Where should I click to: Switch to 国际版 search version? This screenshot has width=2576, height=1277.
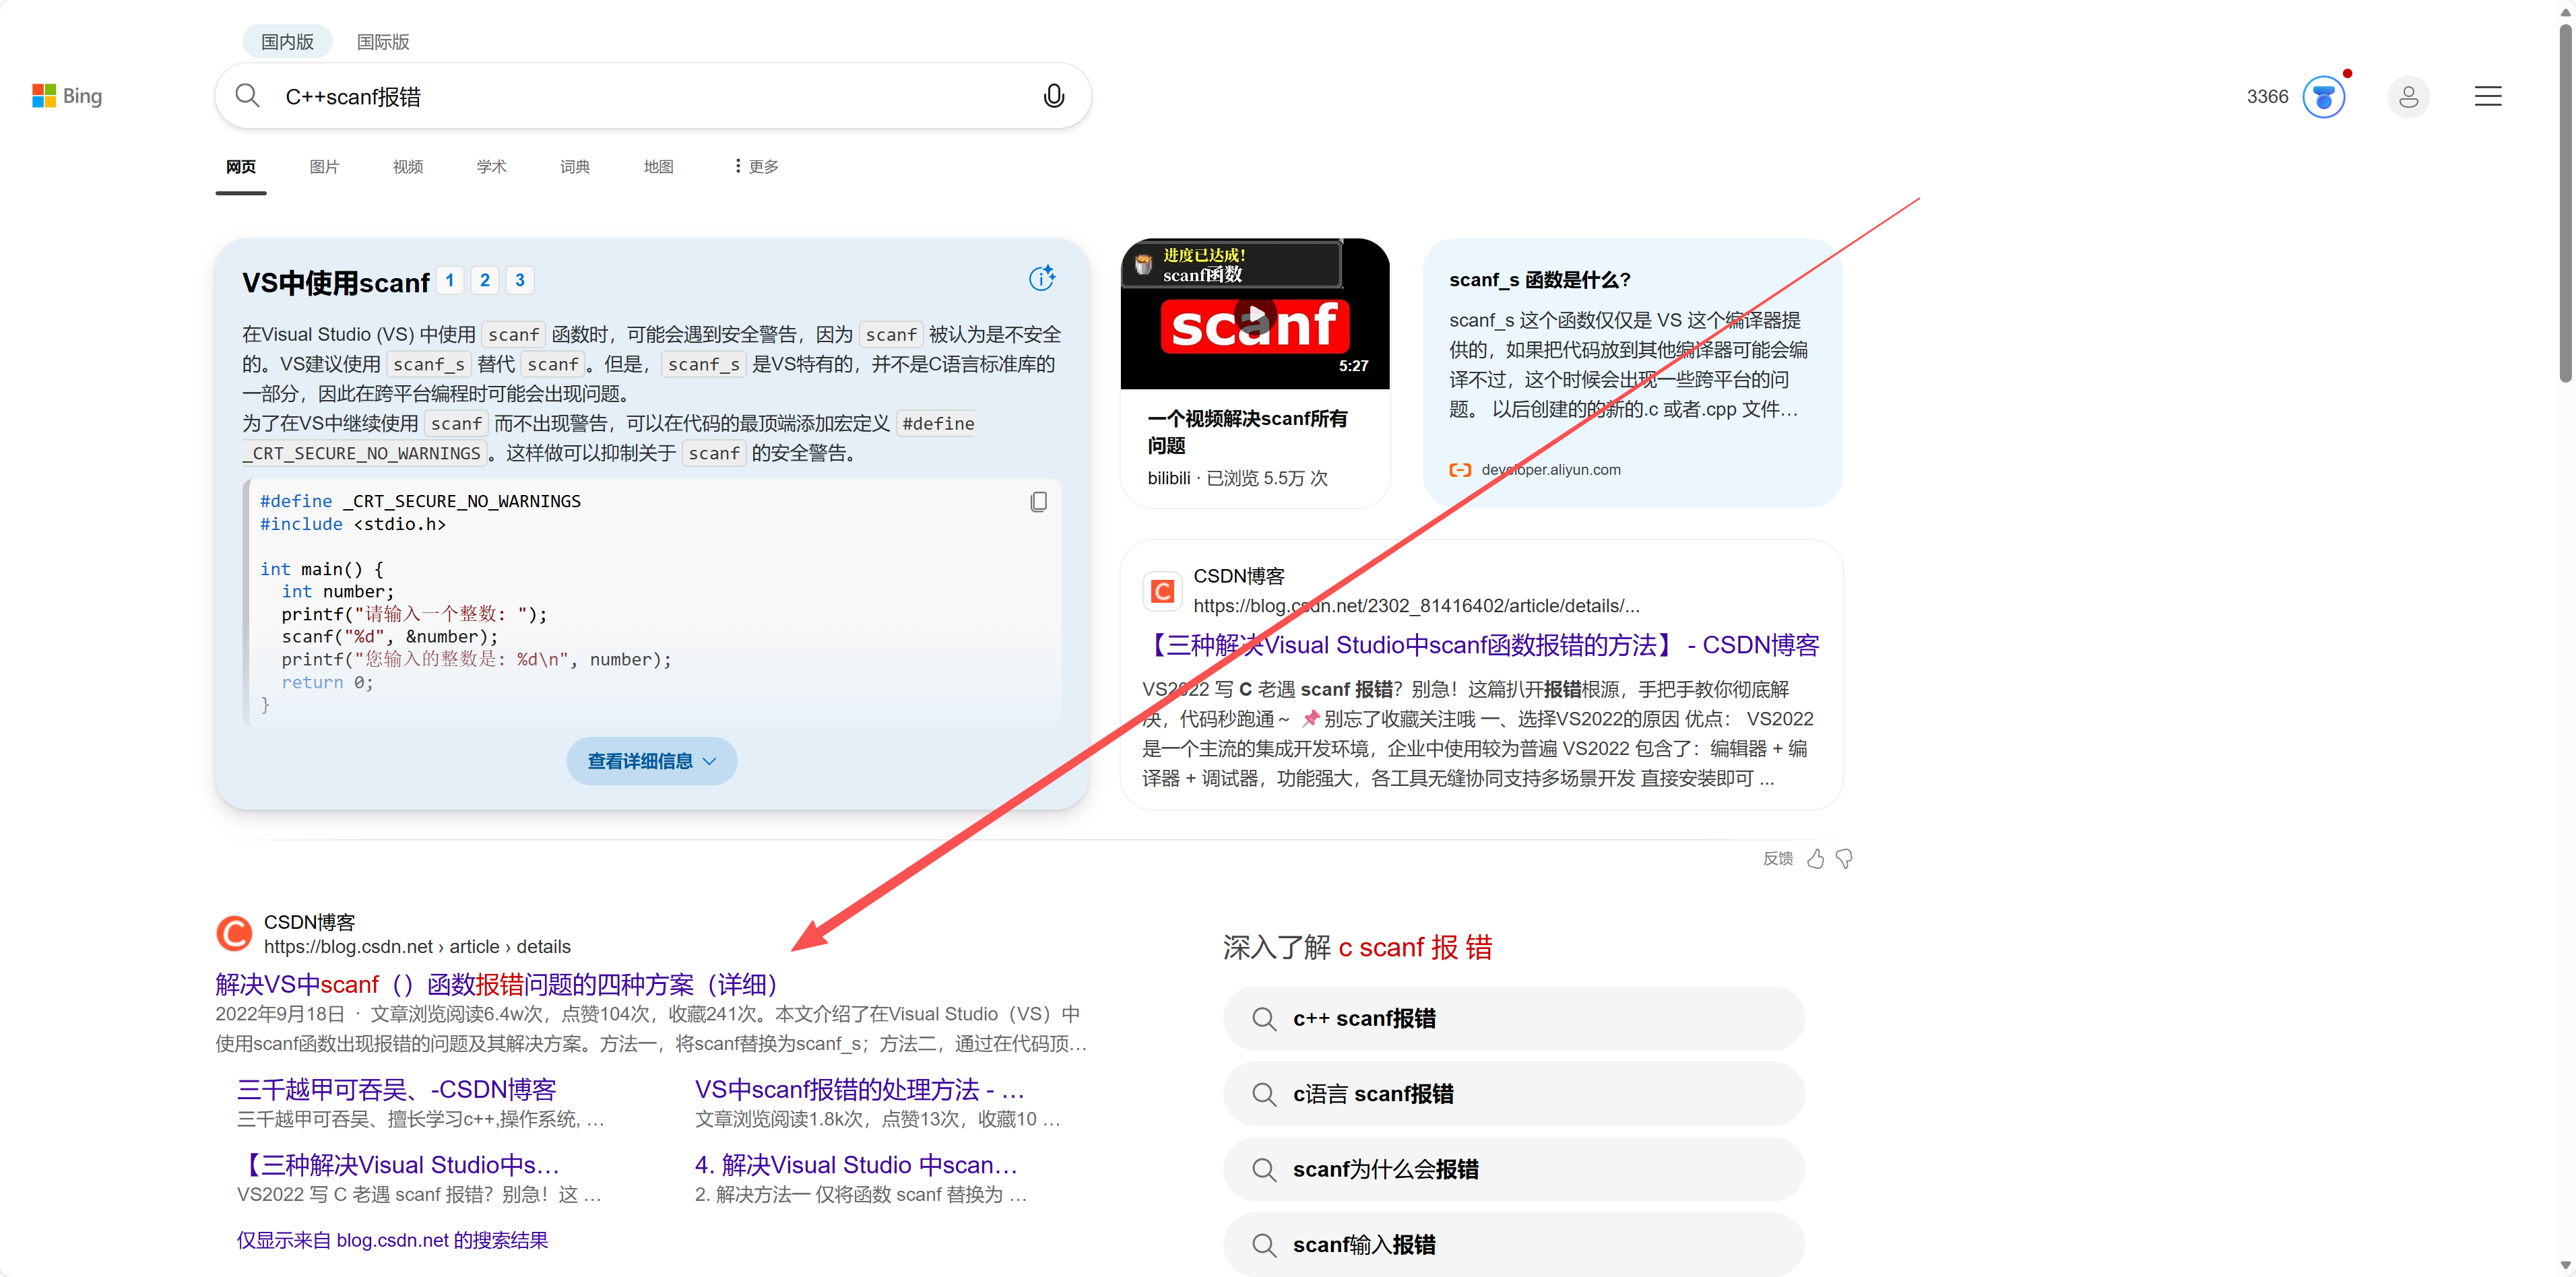383,42
